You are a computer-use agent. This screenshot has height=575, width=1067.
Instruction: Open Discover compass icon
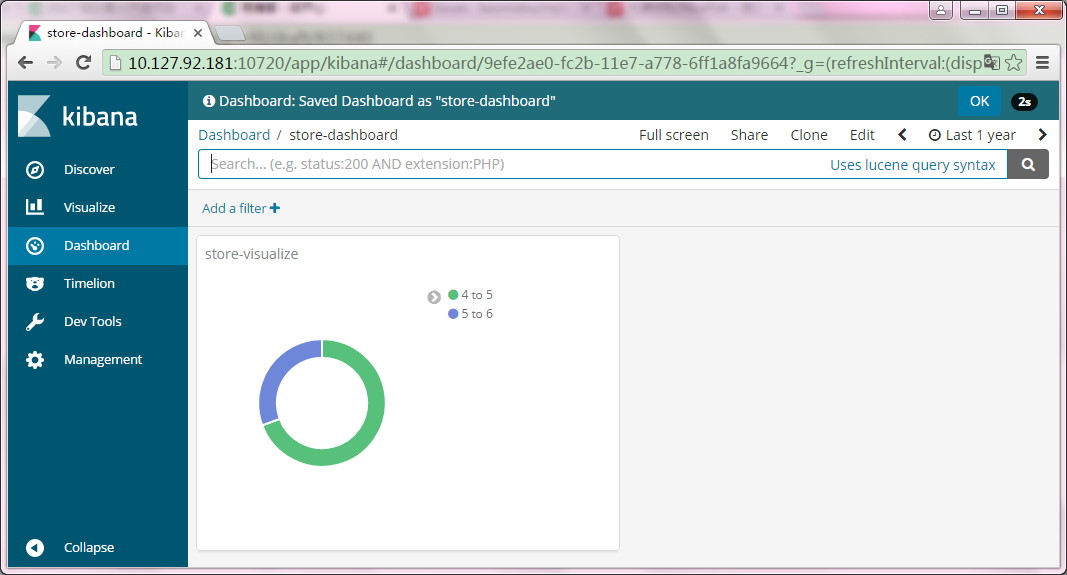[35, 169]
